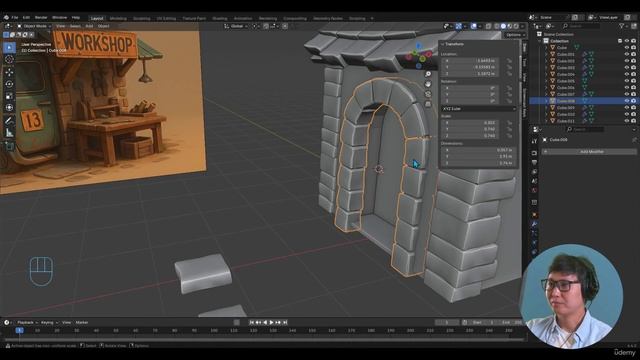This screenshot has width=640, height=360.
Task: Select material preview shading mode
Action: coord(509,26)
